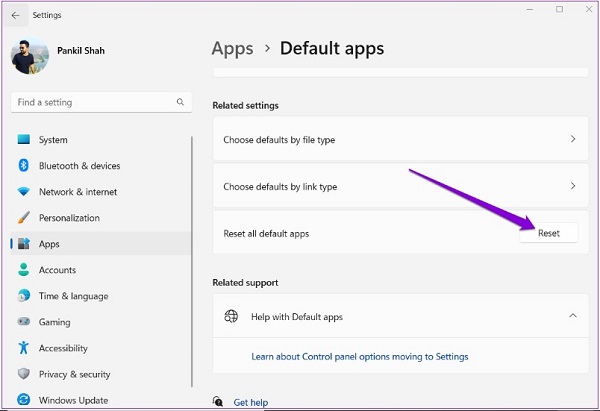
Task: Click the Network wifi icon
Action: click(x=24, y=191)
